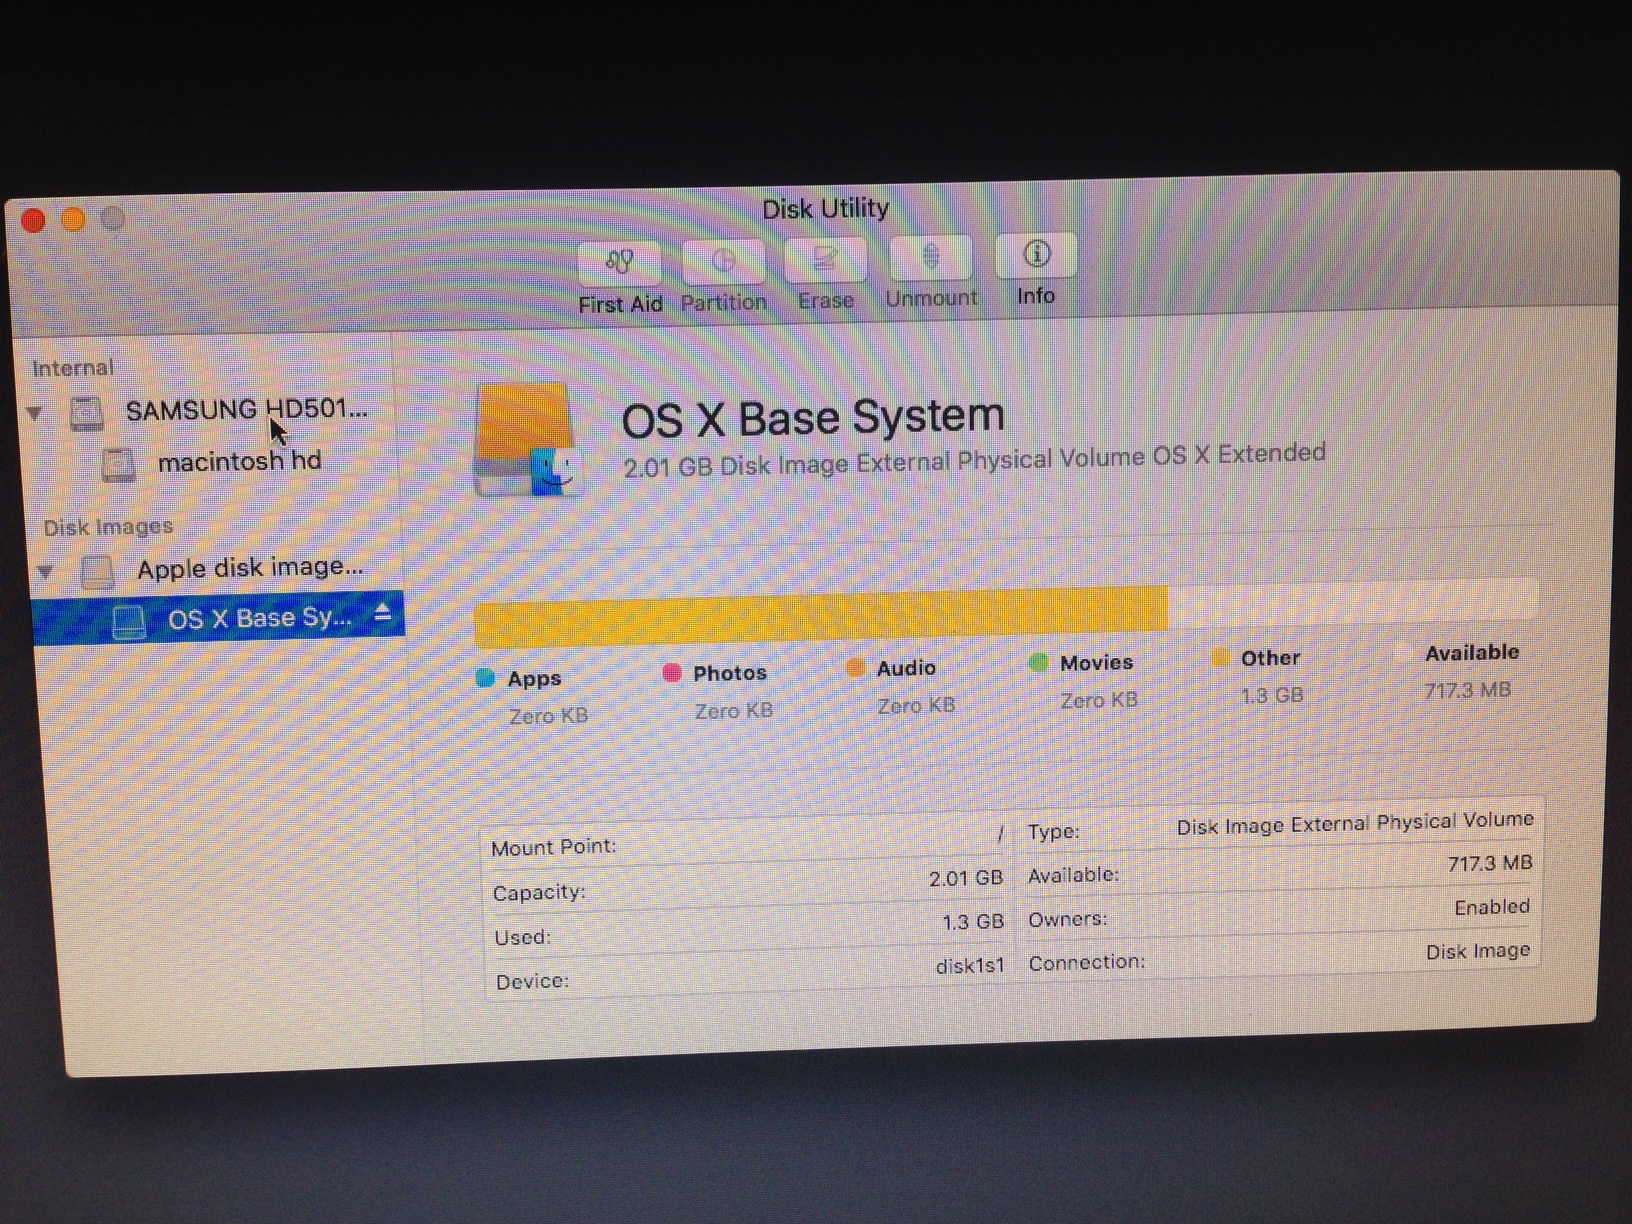This screenshot has width=1632, height=1224.
Task: Click the Erase toolbar icon
Action: click(825, 259)
